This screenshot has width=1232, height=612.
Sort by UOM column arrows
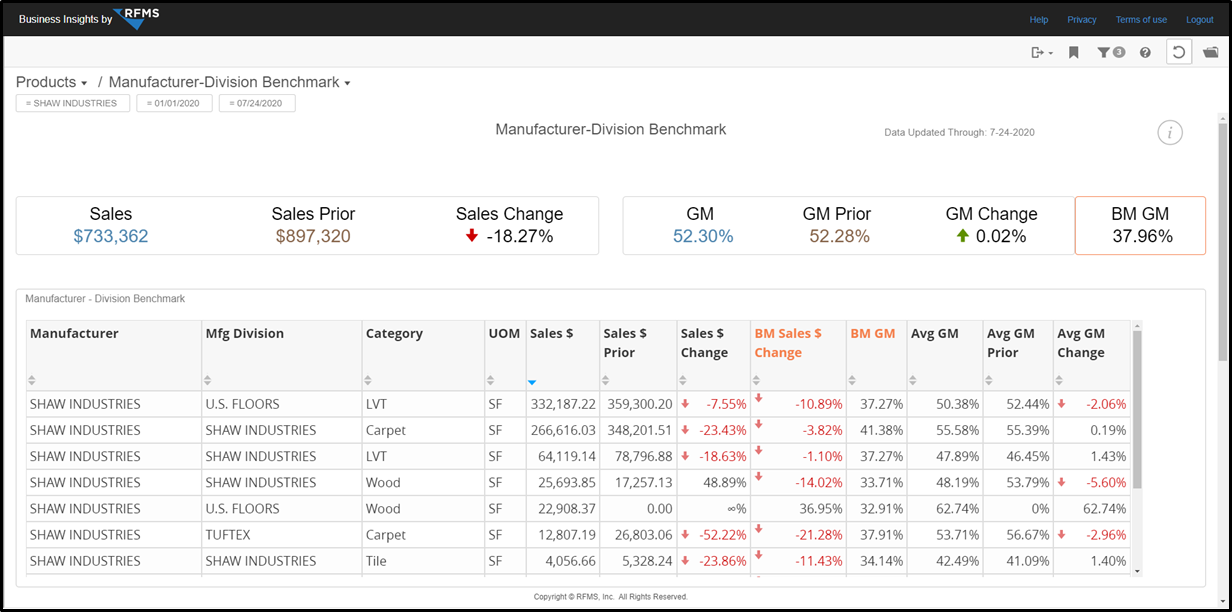[x=490, y=380]
